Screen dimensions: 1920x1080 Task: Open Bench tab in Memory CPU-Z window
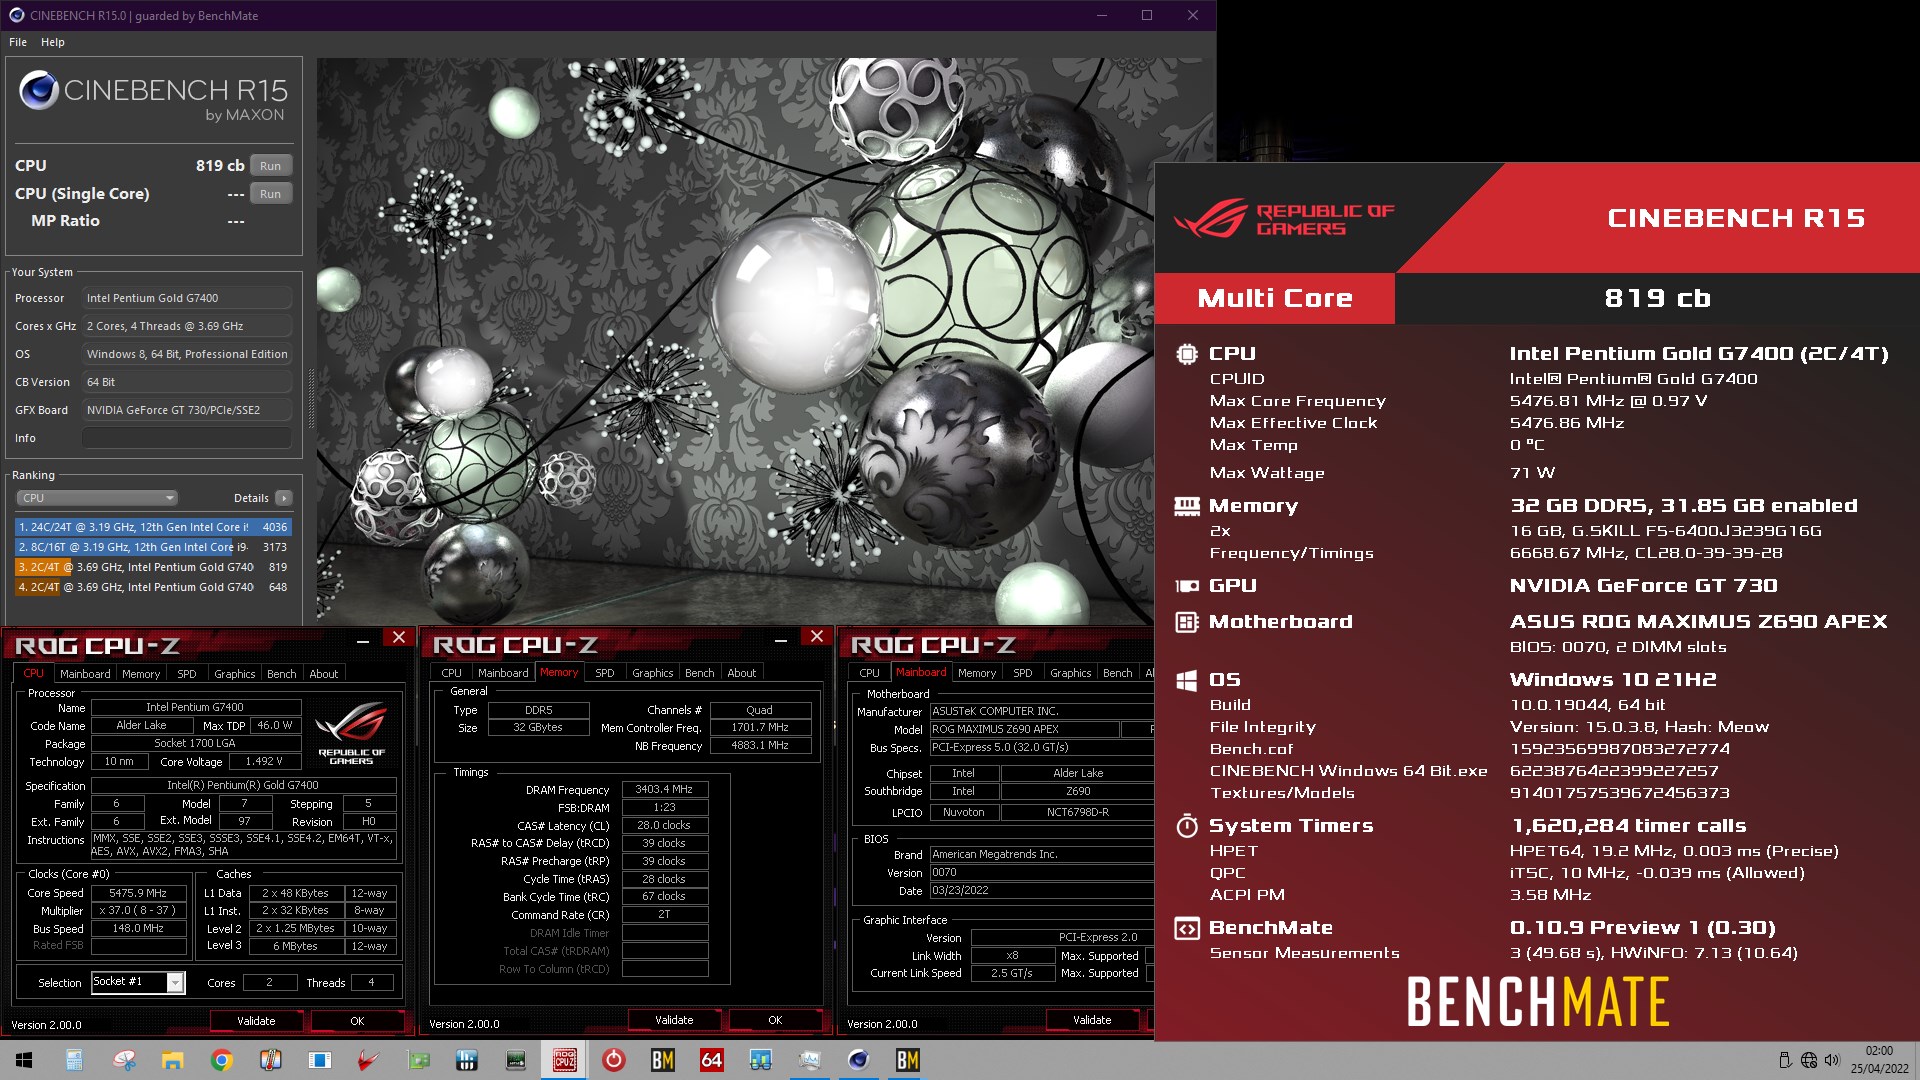(x=700, y=673)
